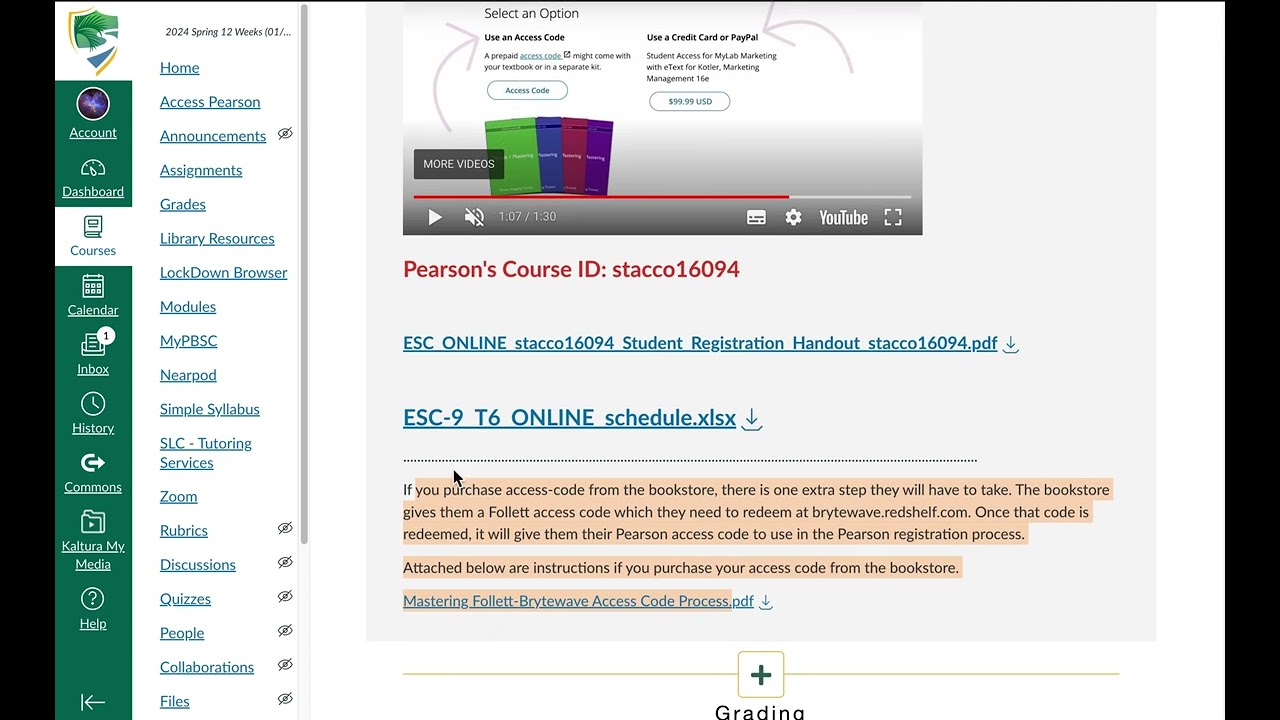Unmute the video sound
The width and height of the screenshot is (1280, 720).
click(474, 217)
